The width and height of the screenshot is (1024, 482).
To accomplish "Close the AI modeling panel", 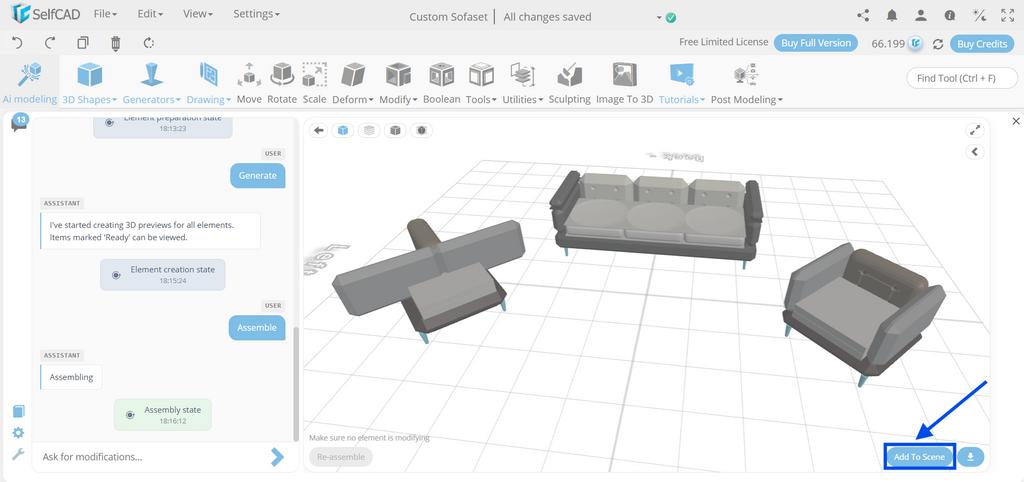I will click(1016, 121).
